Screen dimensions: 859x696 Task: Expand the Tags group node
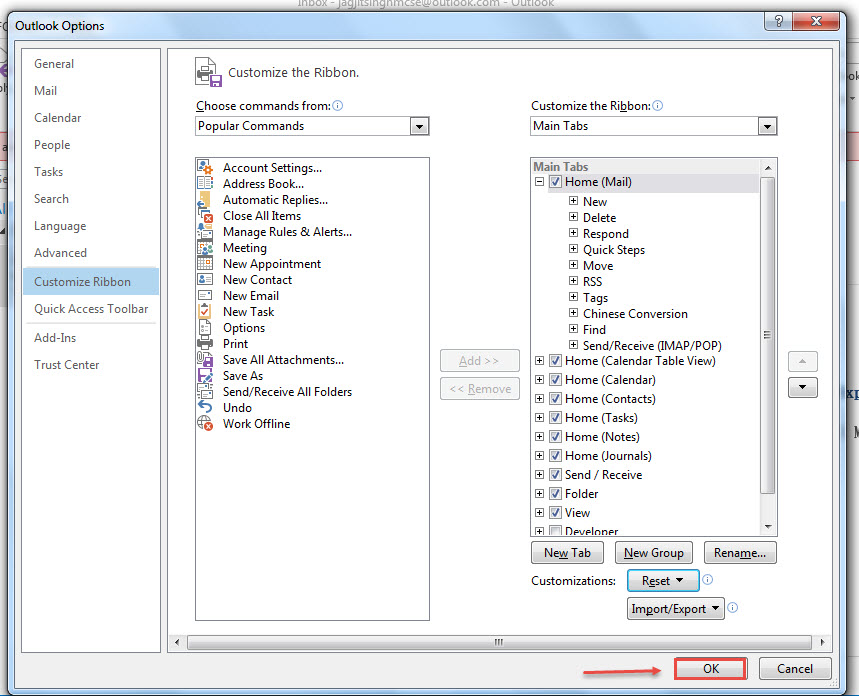coord(573,296)
